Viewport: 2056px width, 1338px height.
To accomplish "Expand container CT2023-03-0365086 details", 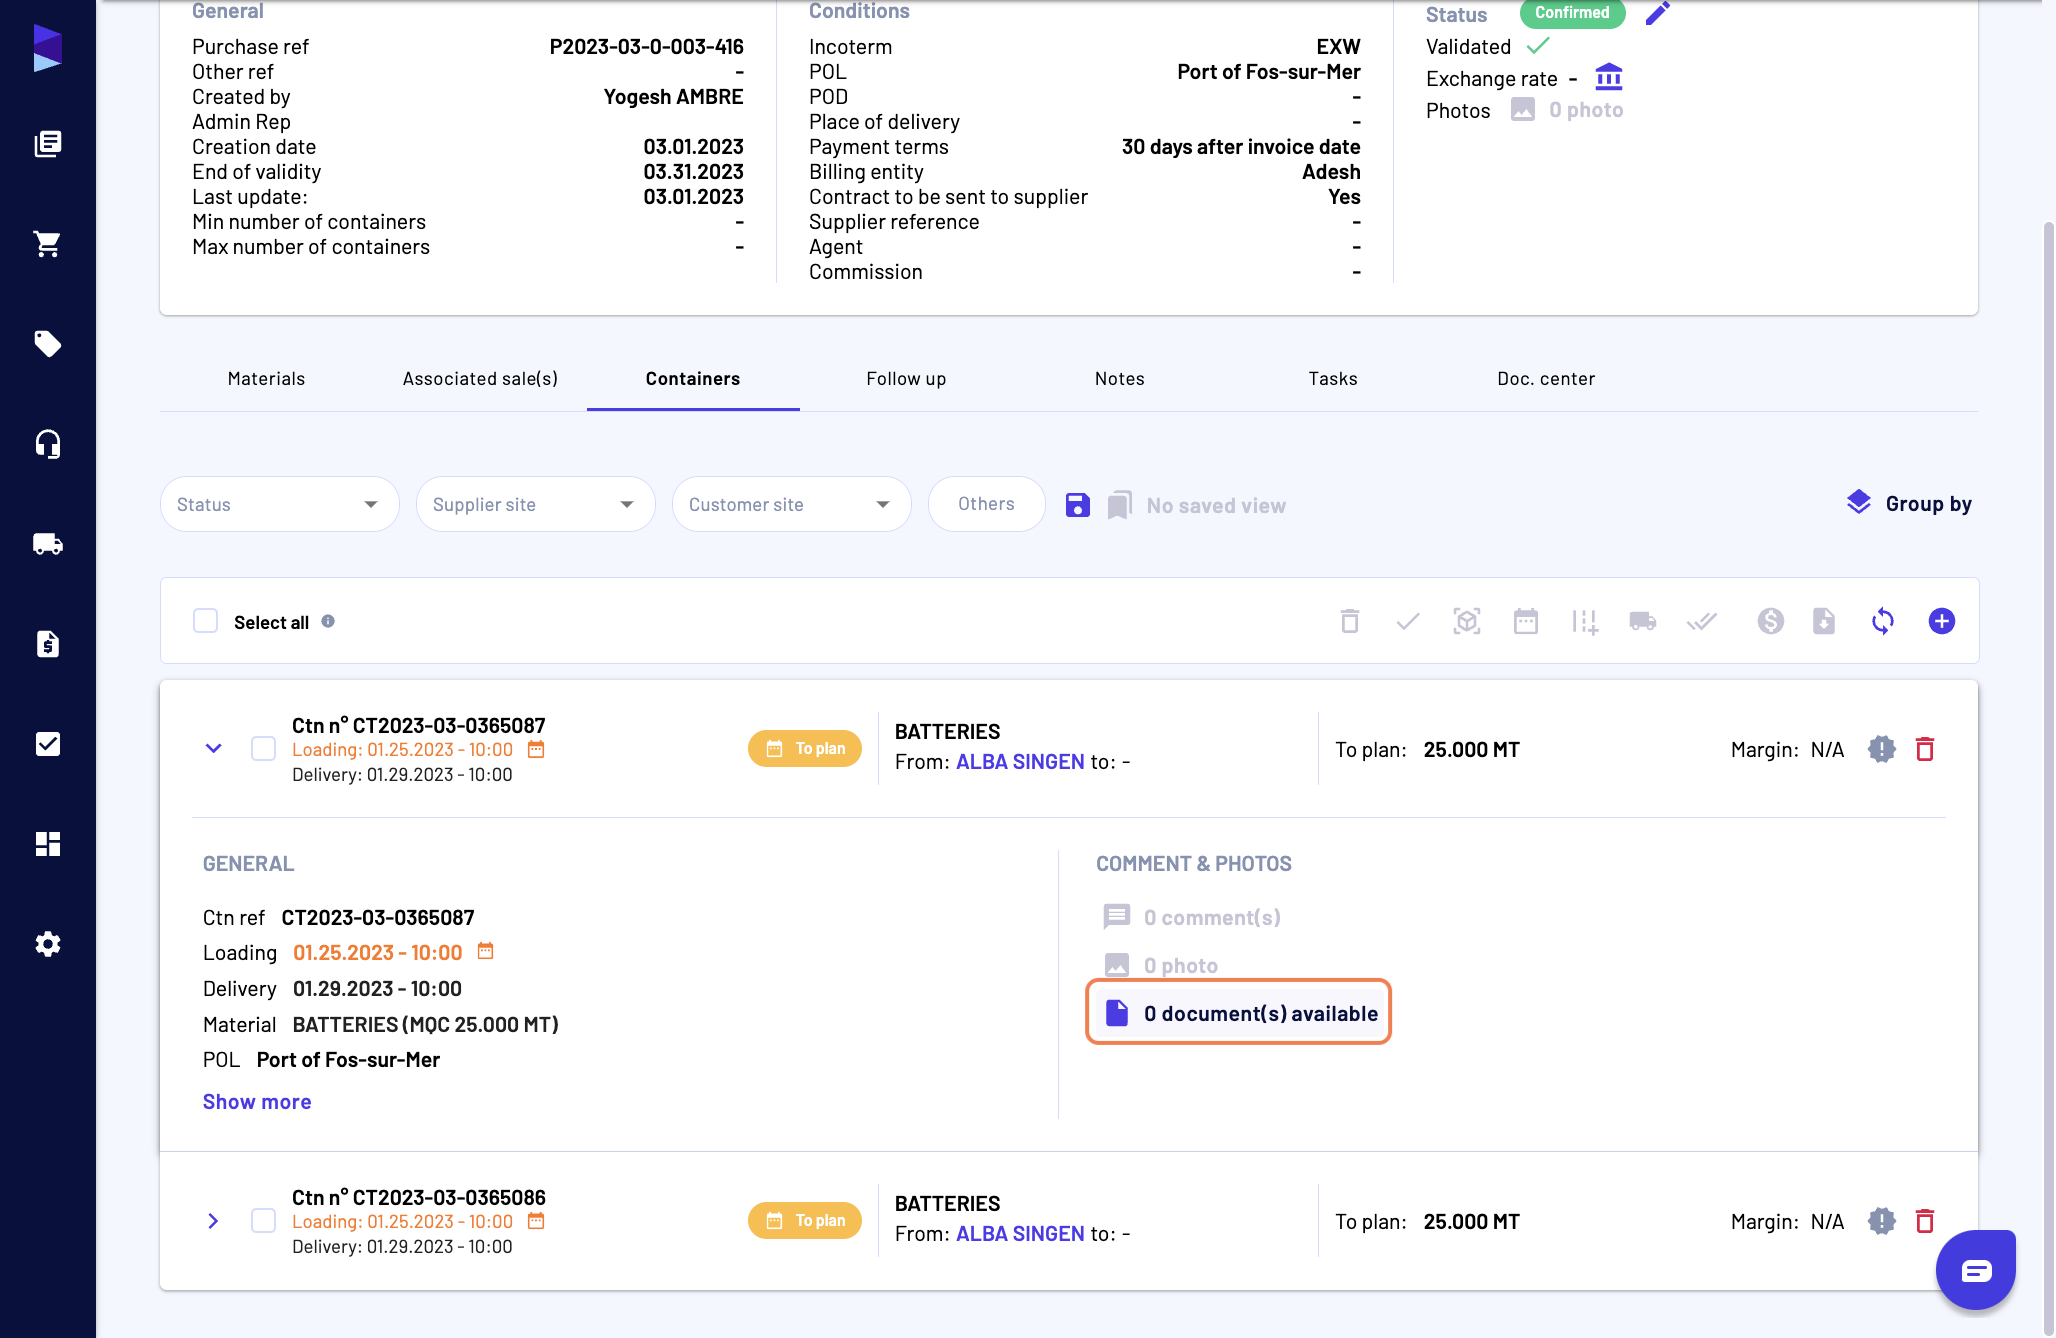I will pyautogui.click(x=213, y=1221).
